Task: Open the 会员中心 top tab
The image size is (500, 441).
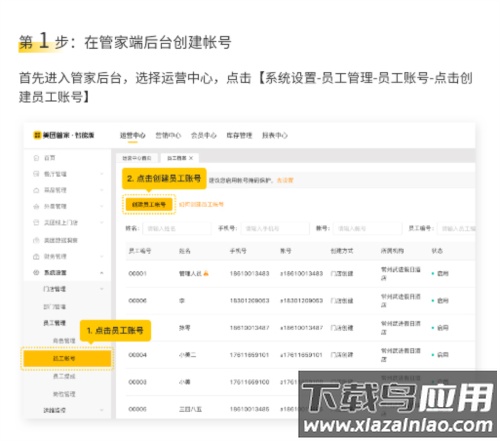Action: 203,135
